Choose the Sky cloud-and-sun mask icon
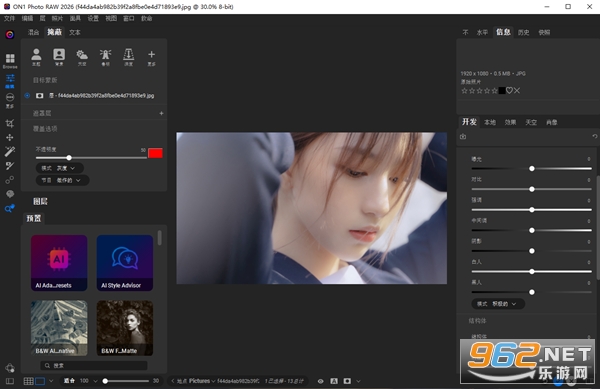This screenshot has height=389, width=600. (82, 55)
